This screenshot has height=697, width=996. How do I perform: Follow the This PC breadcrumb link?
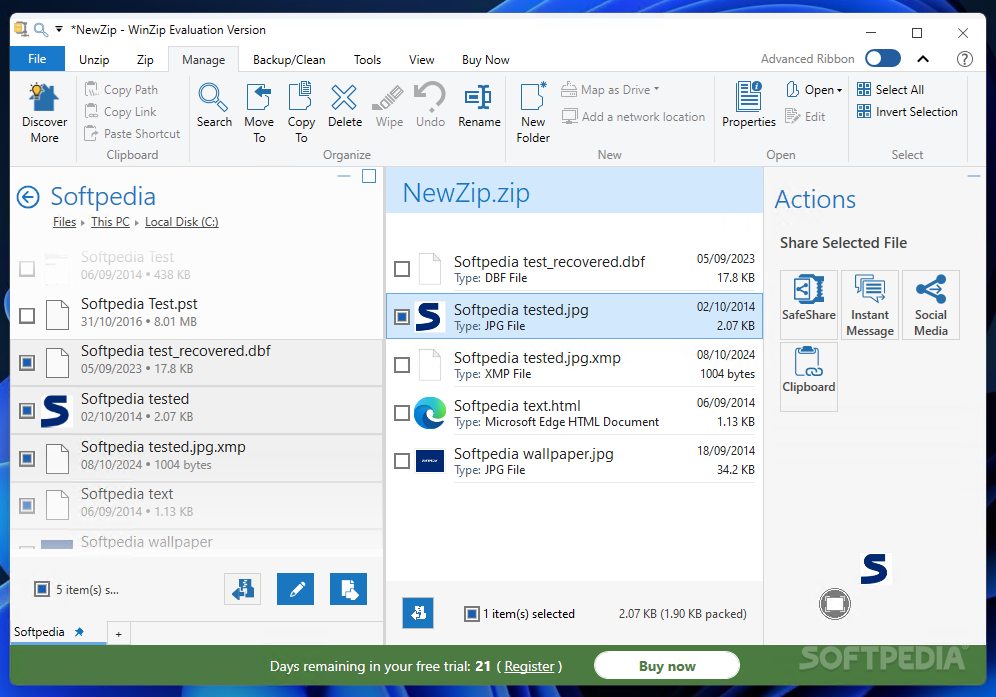pyautogui.click(x=110, y=222)
